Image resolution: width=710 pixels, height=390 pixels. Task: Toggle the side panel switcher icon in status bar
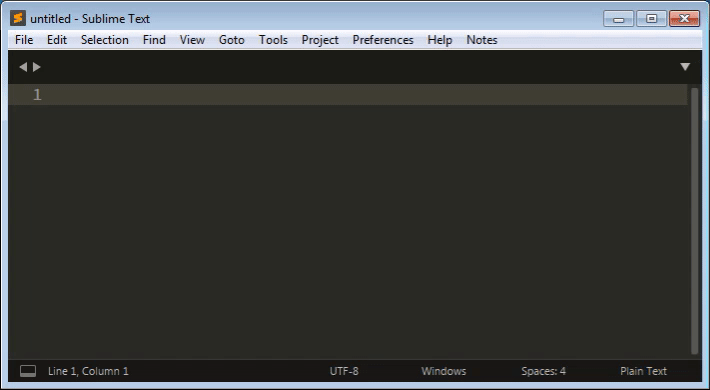[x=28, y=371]
